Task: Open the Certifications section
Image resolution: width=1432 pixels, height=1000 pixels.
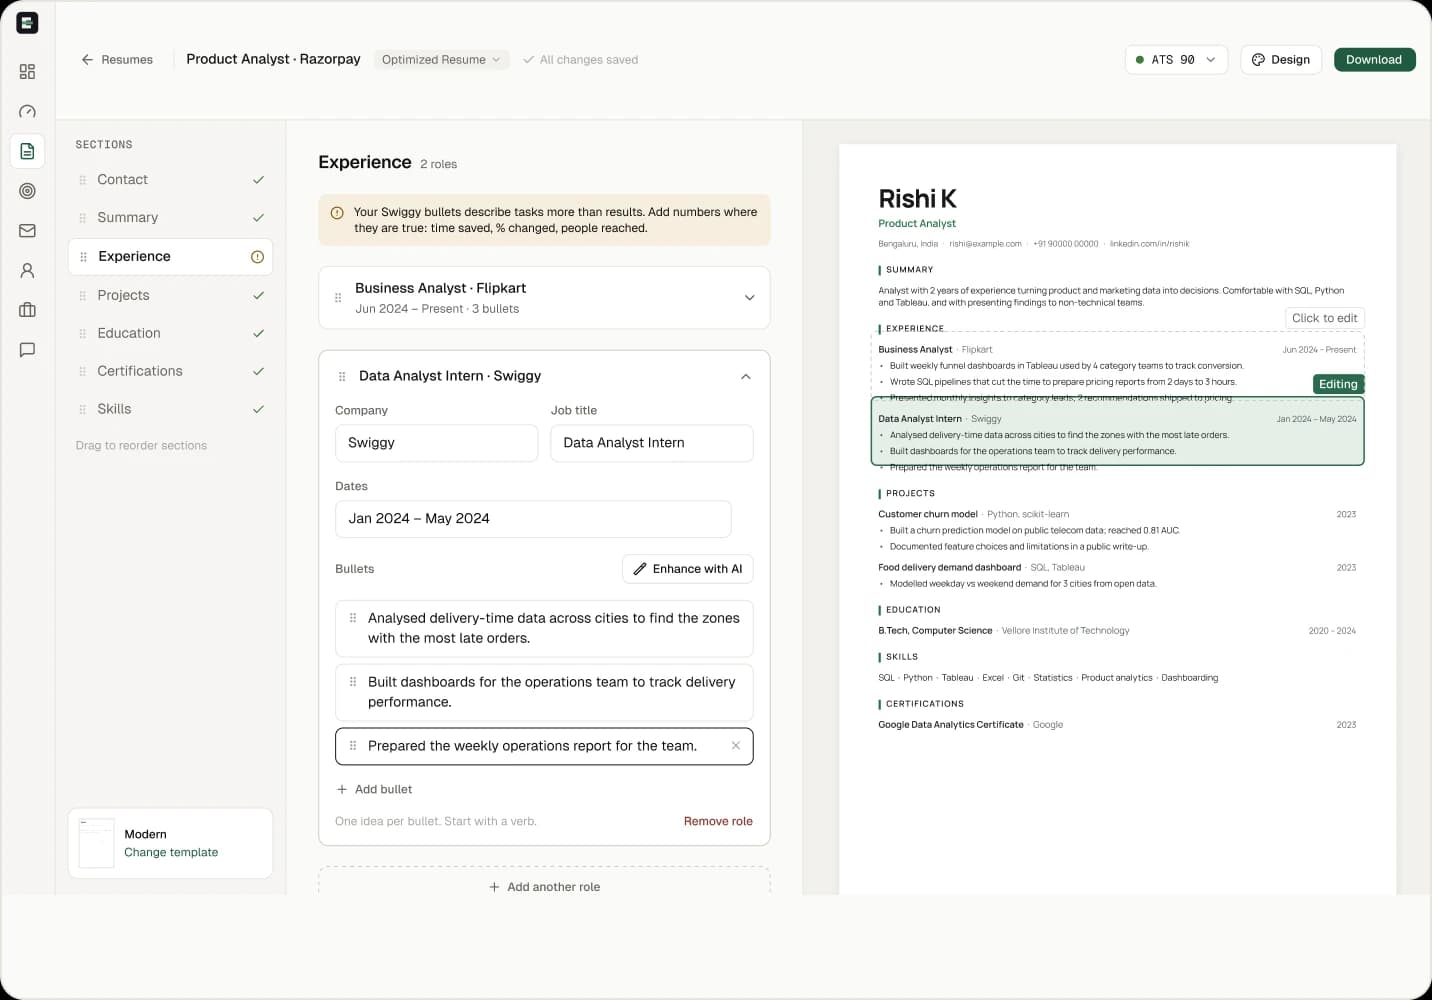Action: coord(170,372)
